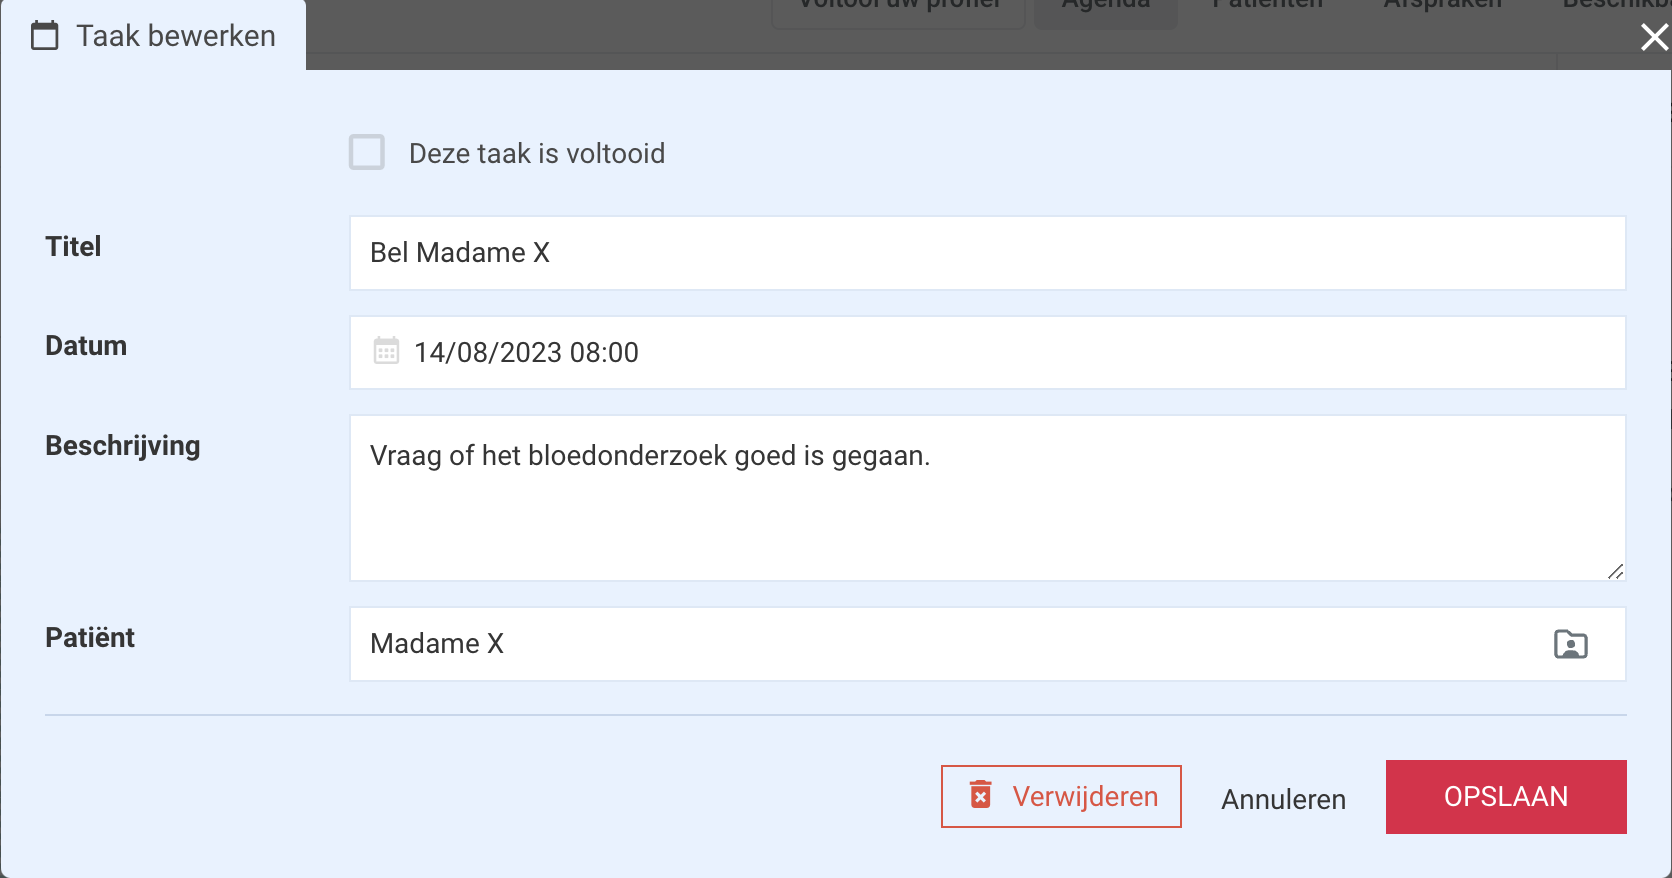This screenshot has width=1672, height=878.
Task: Focus the Titel field containing Bel Madame X
Action: coord(988,253)
